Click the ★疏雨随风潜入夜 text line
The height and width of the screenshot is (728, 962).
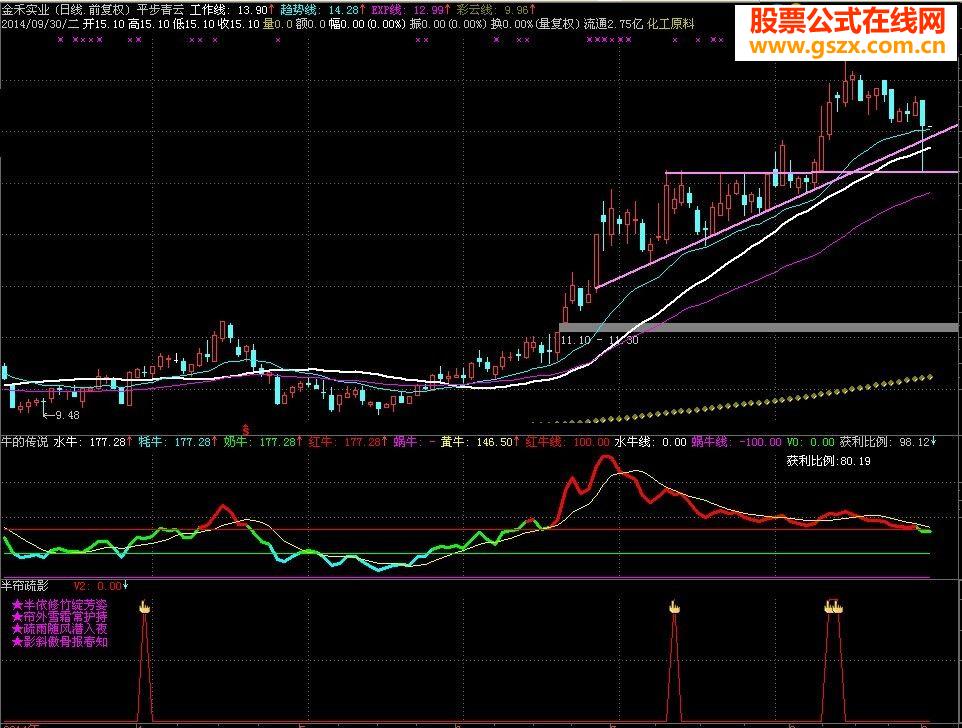point(60,629)
